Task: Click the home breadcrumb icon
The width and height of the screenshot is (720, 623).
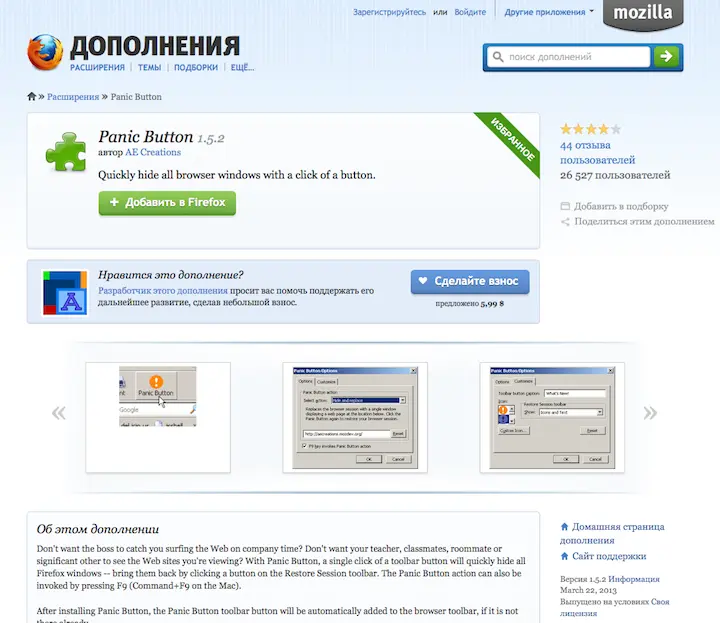Action: 31,96
